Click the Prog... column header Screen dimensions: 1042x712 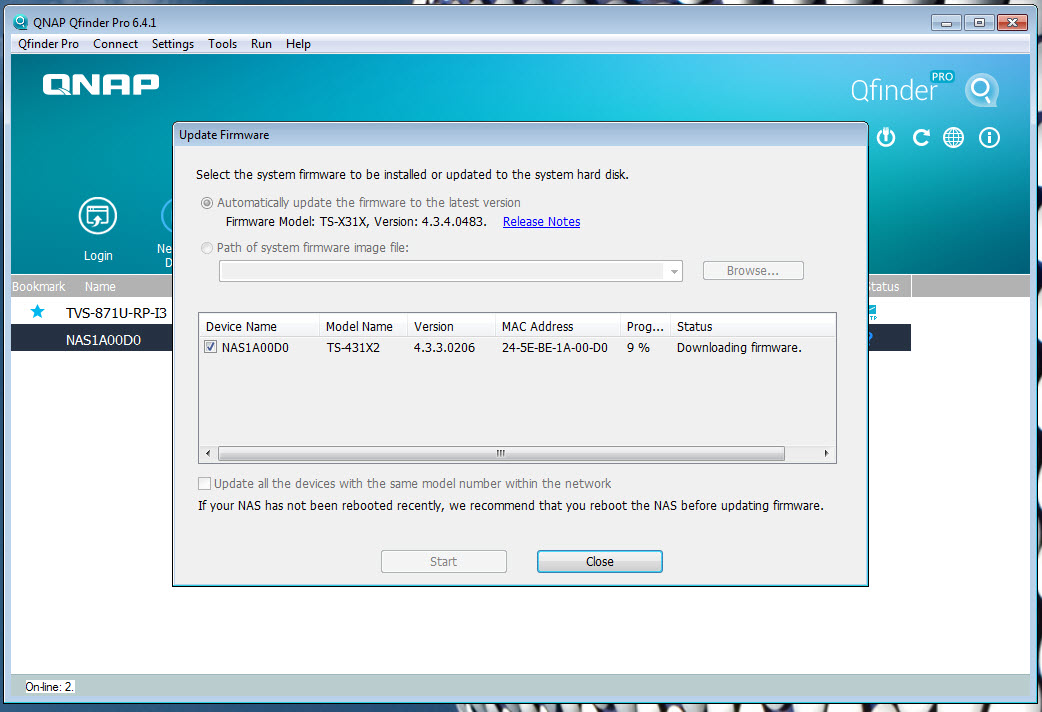click(645, 326)
